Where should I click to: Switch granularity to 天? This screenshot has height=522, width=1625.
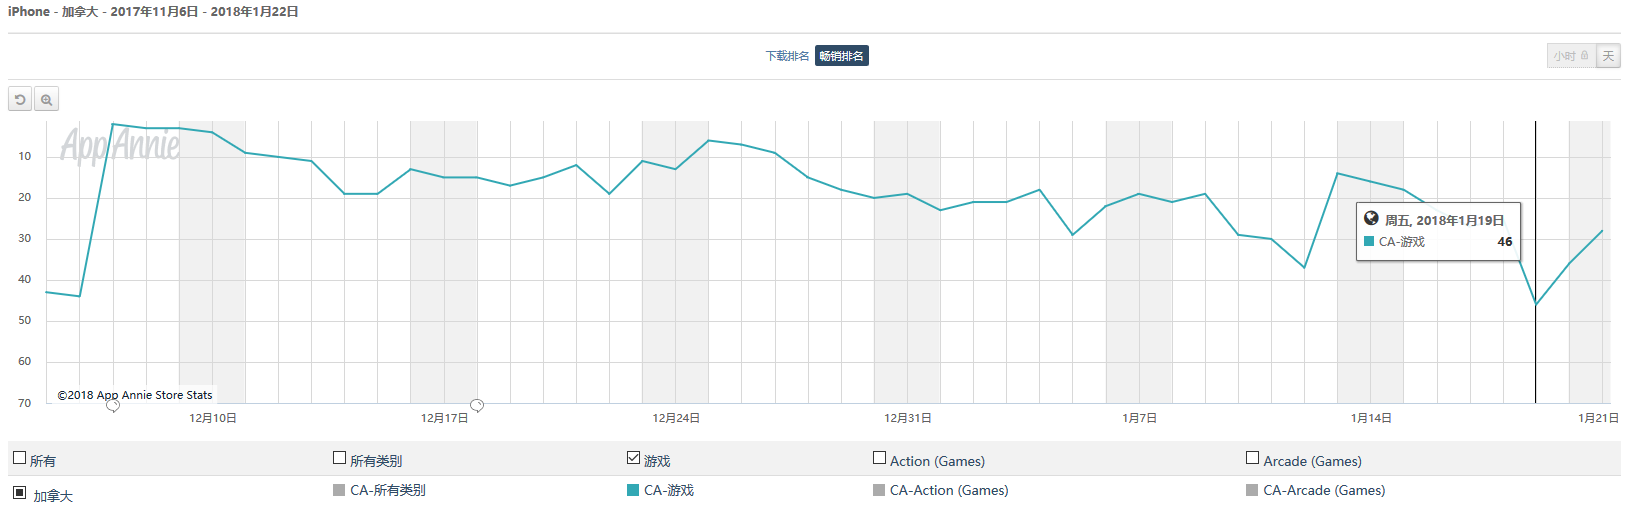1608,56
